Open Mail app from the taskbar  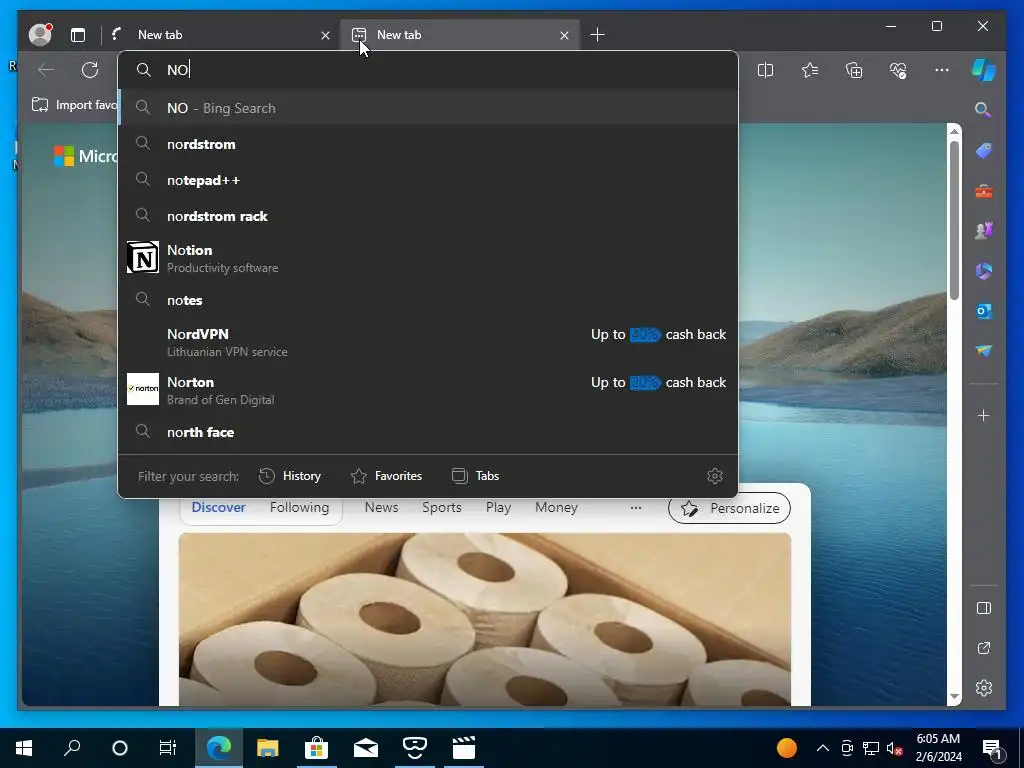point(366,748)
